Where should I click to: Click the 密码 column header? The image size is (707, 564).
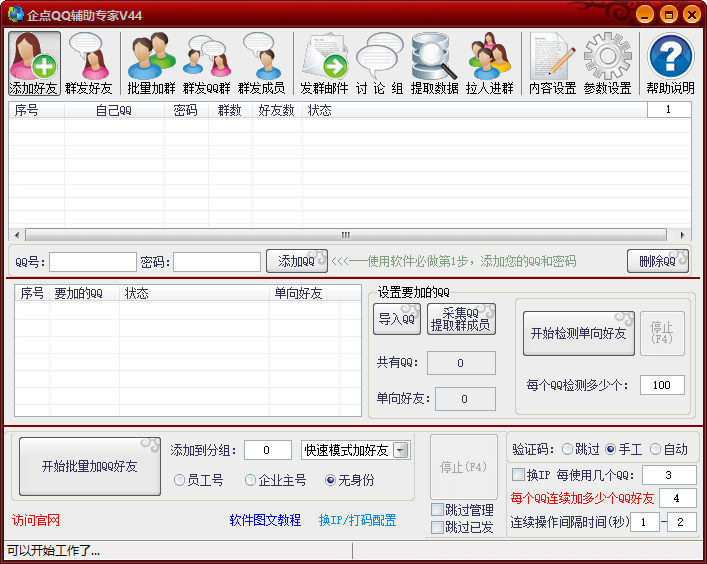tap(186, 110)
